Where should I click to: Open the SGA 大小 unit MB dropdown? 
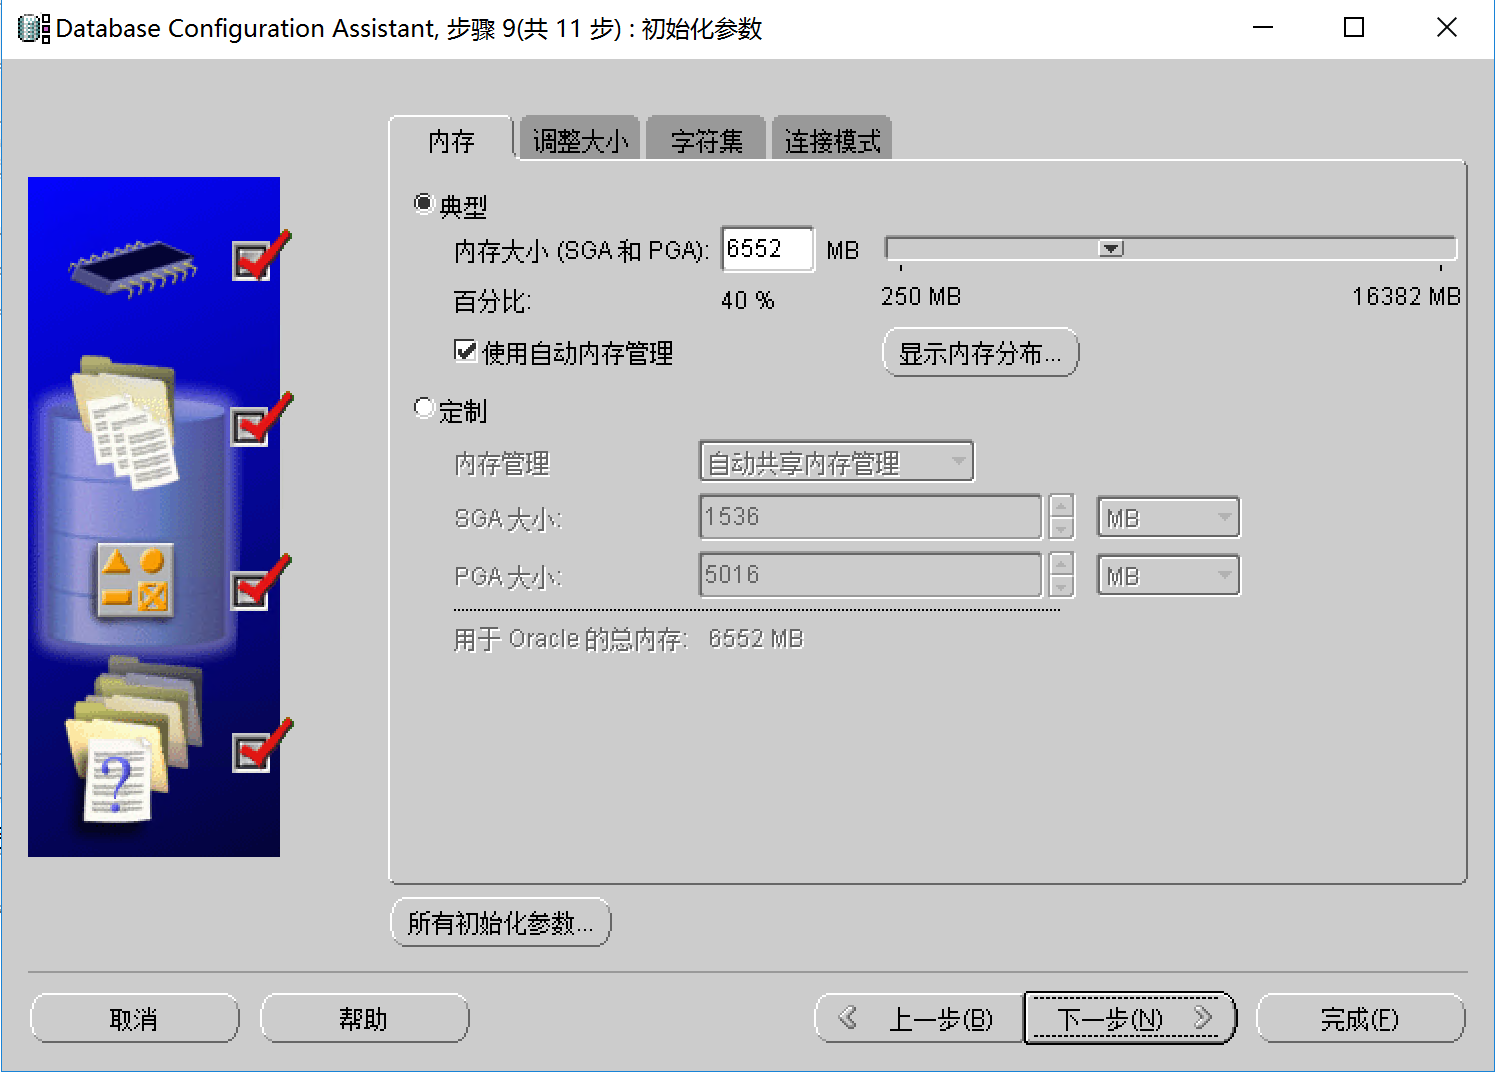coord(1168,518)
